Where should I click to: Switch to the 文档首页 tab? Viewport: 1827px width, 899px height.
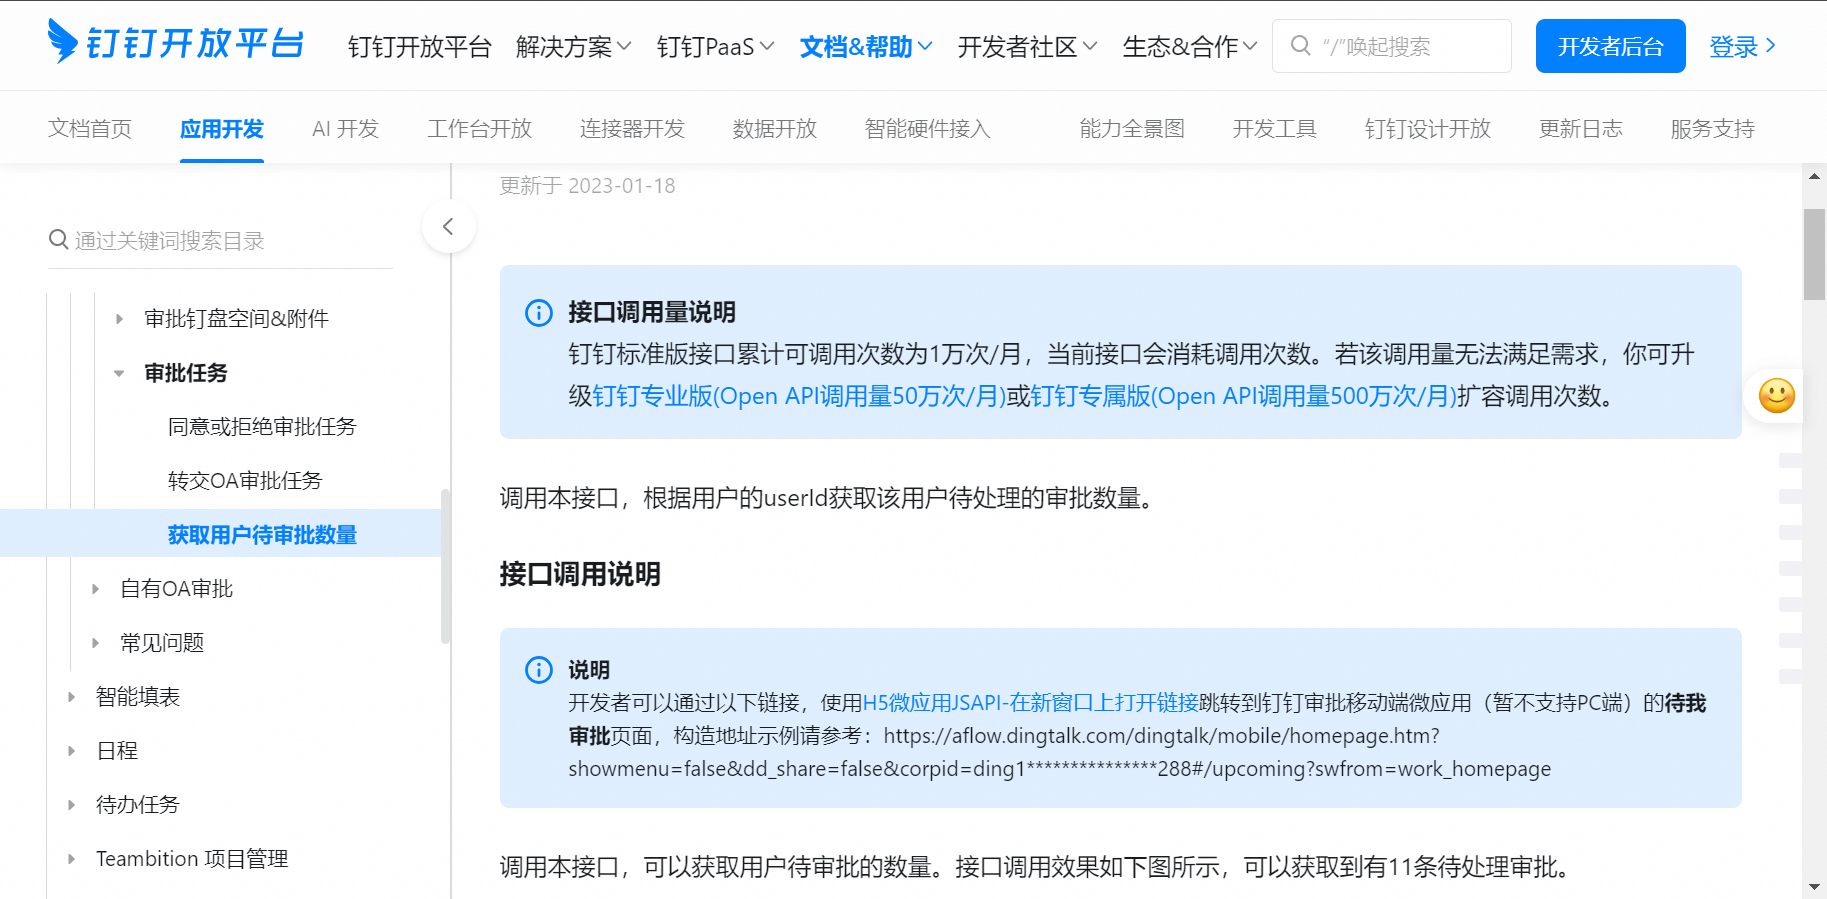pyautogui.click(x=90, y=129)
